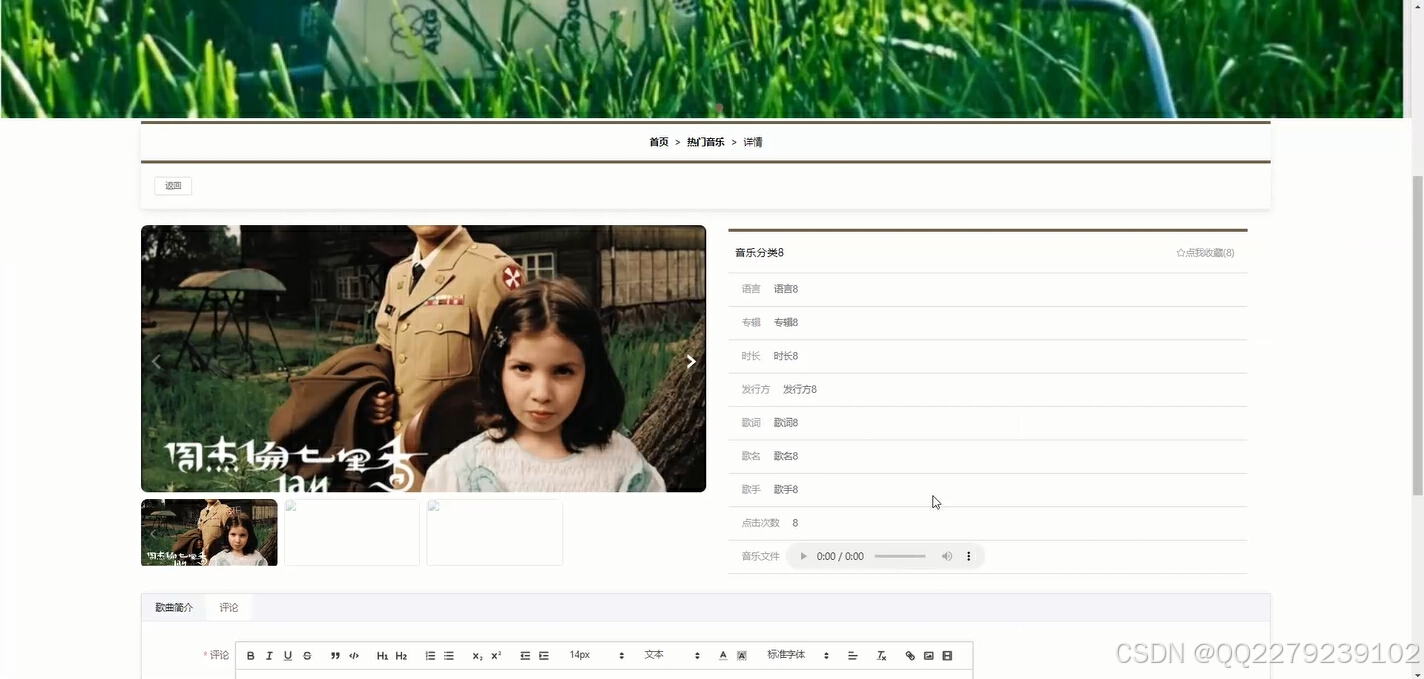Apply superscript formatting

coord(496,656)
